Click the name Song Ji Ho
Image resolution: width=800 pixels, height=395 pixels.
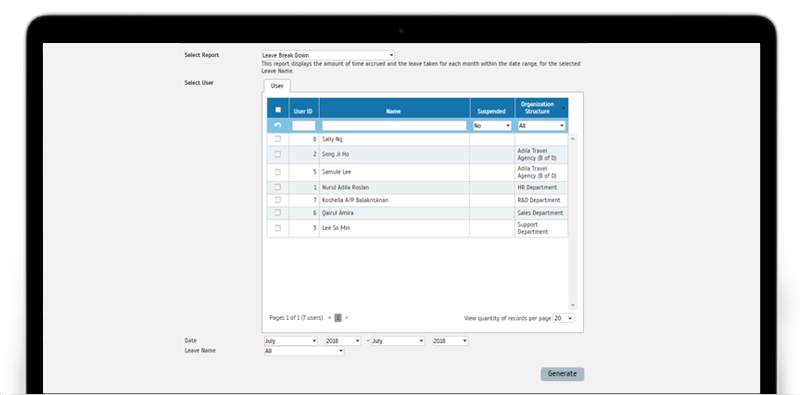[x=335, y=154]
